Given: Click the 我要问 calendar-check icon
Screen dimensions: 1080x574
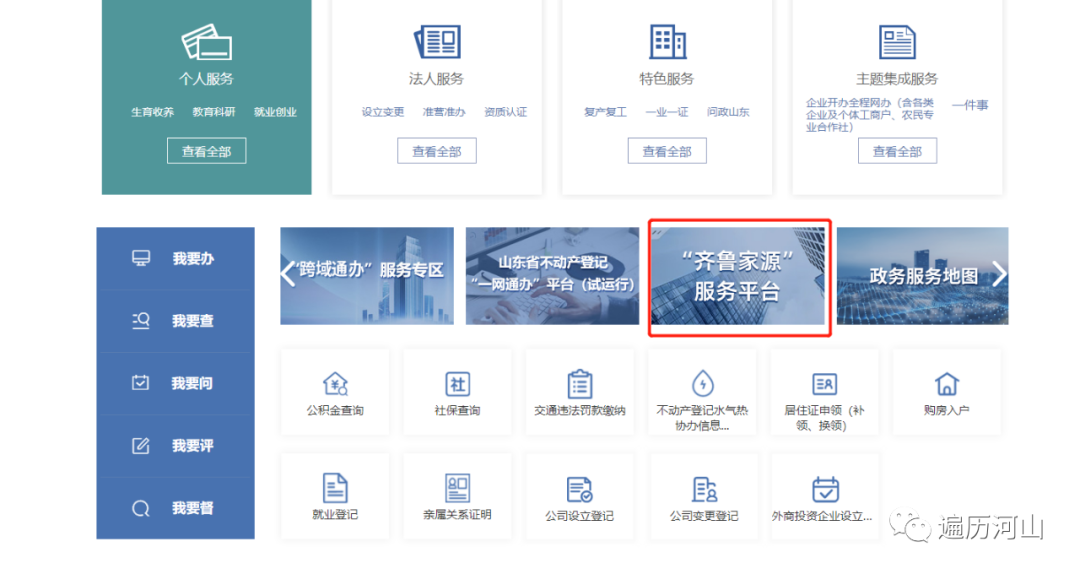Looking at the screenshot, I should point(141,382).
